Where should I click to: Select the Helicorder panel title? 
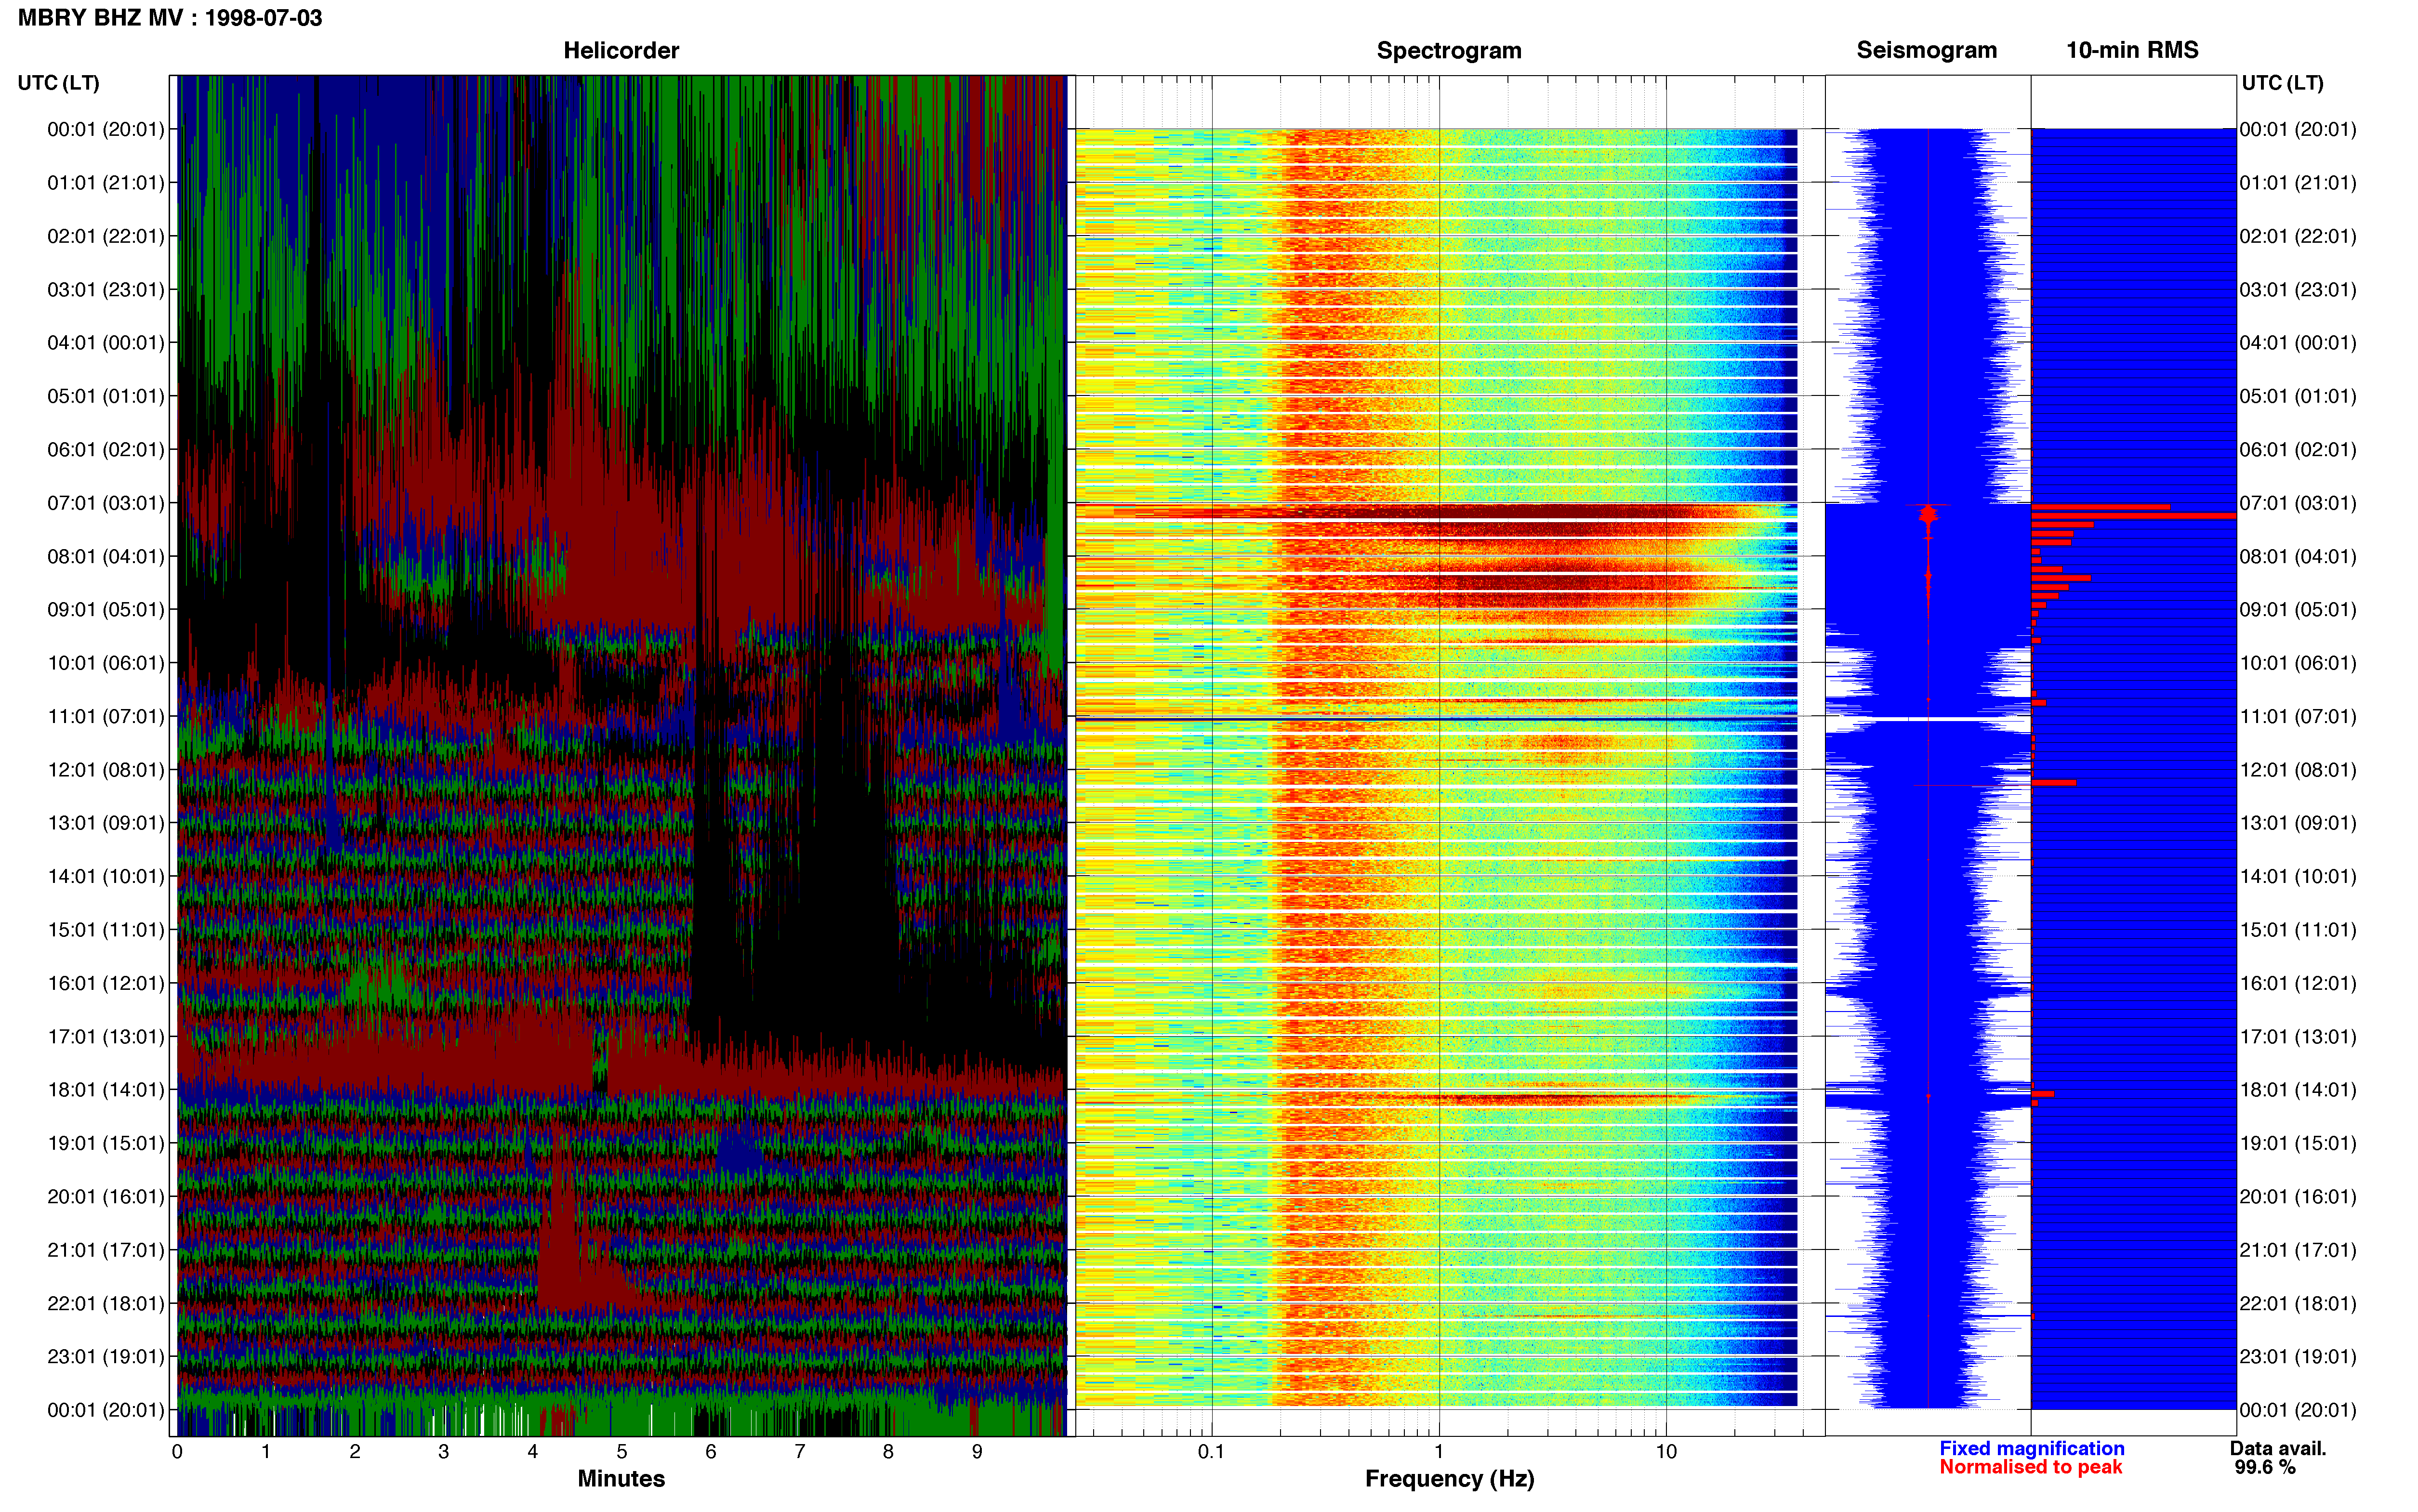click(x=621, y=50)
